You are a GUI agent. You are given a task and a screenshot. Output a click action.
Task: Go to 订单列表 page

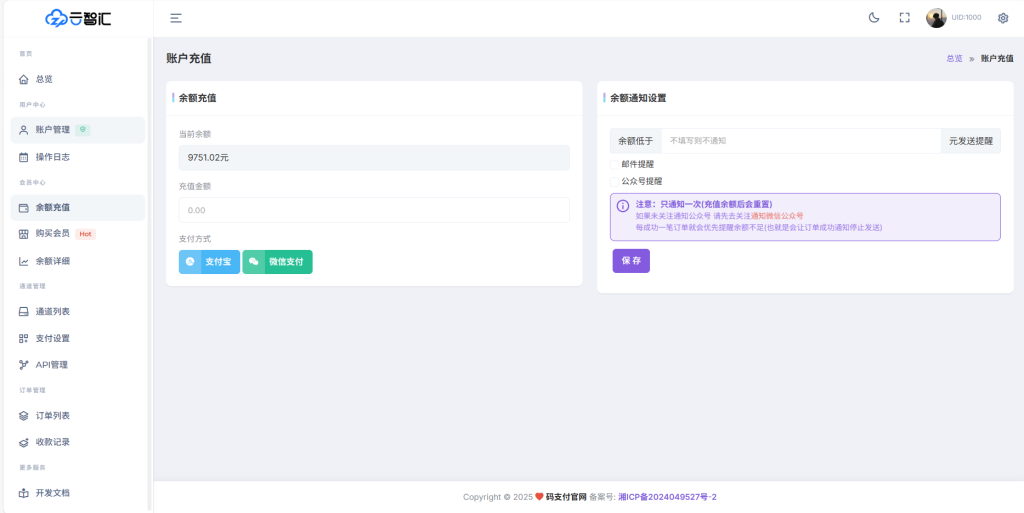coord(78,416)
